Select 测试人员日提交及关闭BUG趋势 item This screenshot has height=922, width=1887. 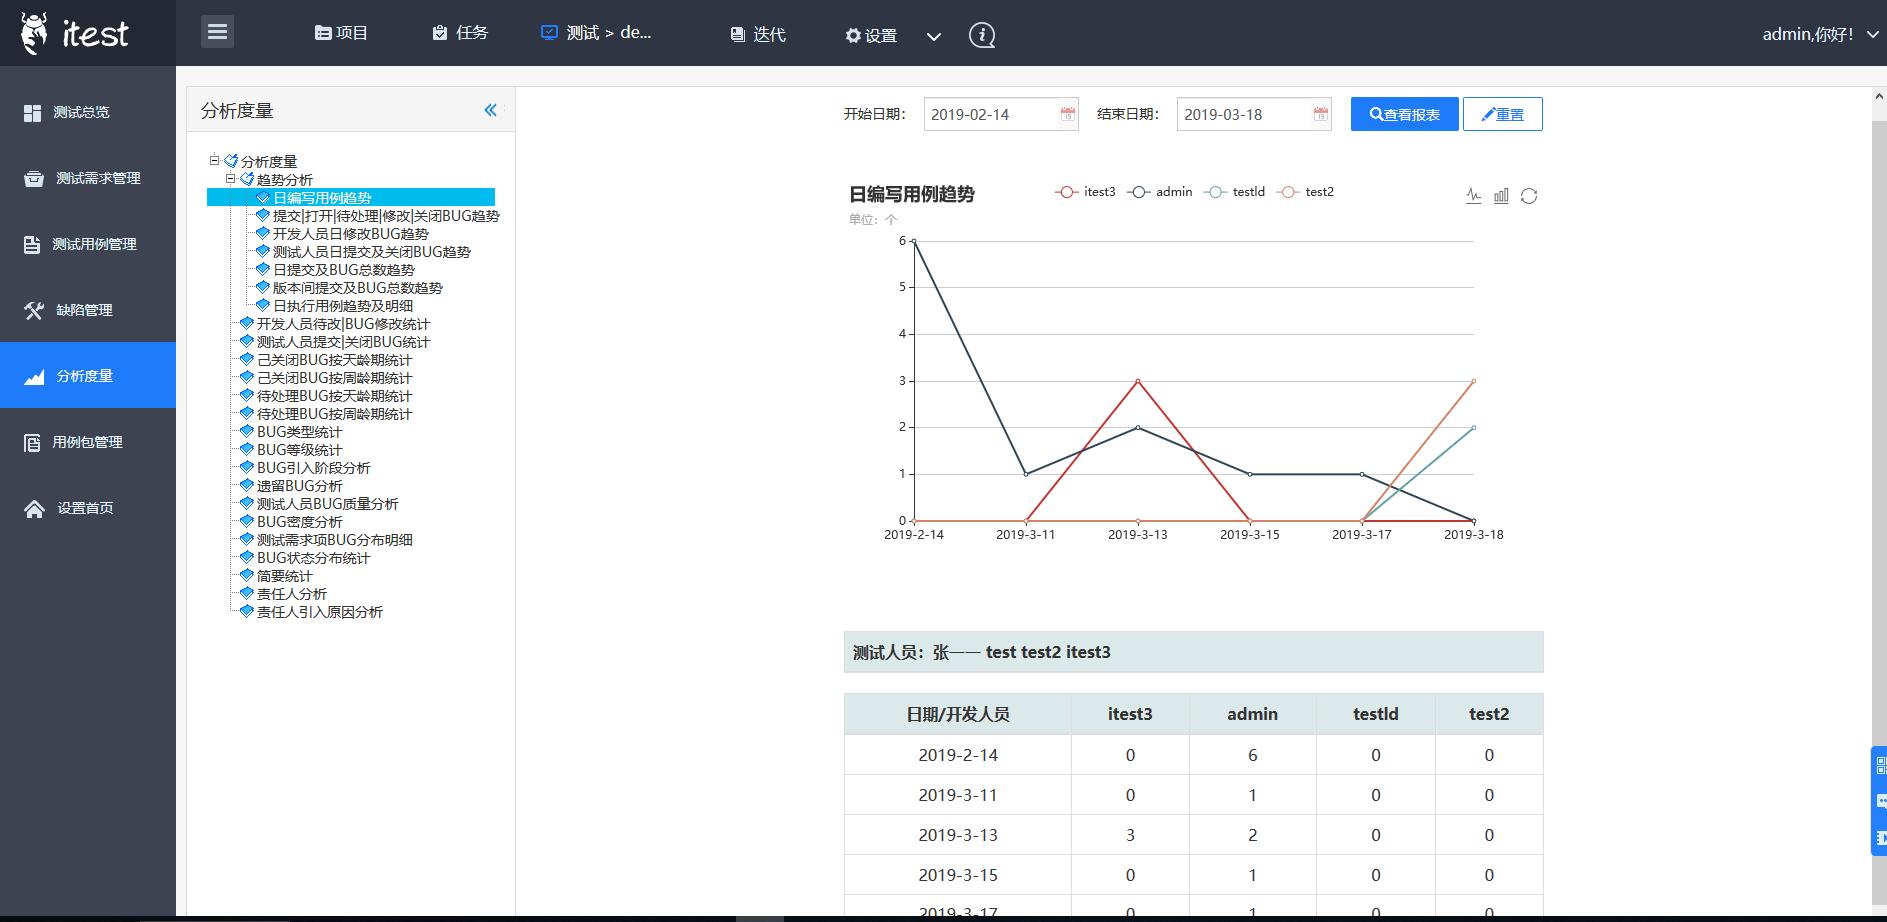click(372, 252)
